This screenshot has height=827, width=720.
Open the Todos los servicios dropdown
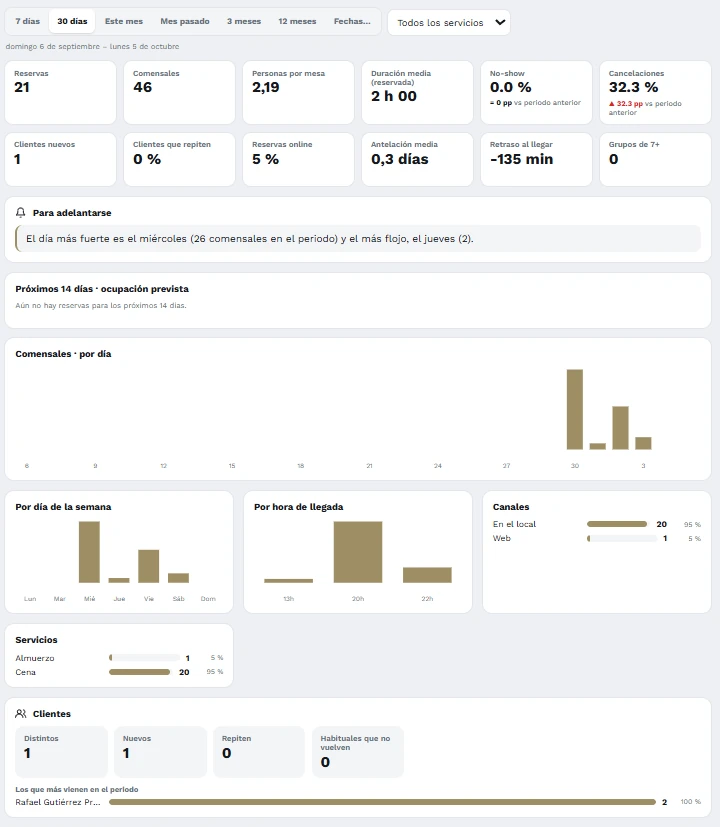point(449,22)
